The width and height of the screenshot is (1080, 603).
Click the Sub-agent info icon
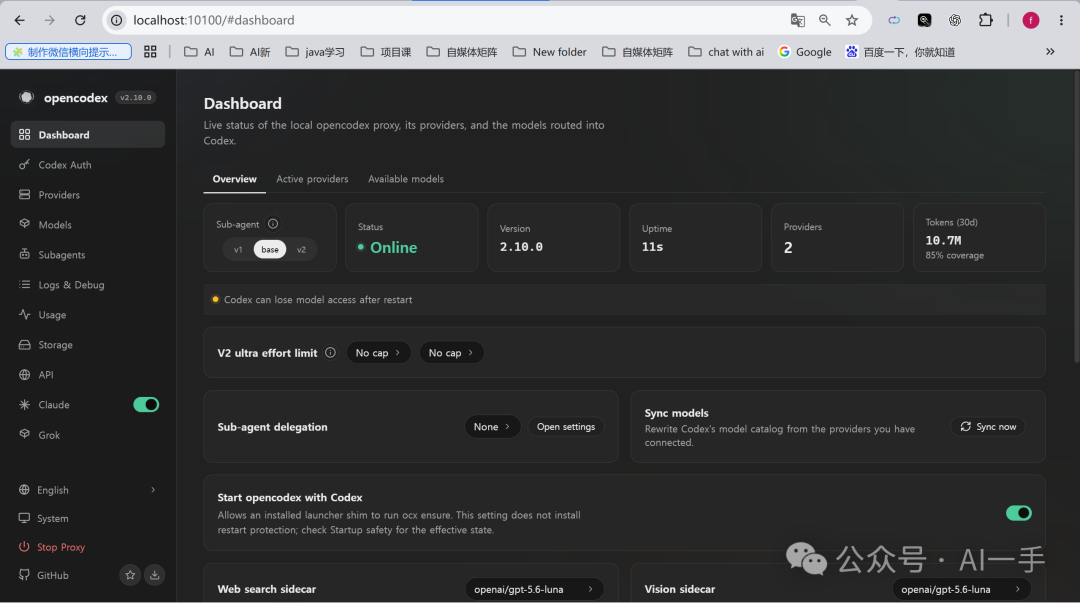point(273,224)
